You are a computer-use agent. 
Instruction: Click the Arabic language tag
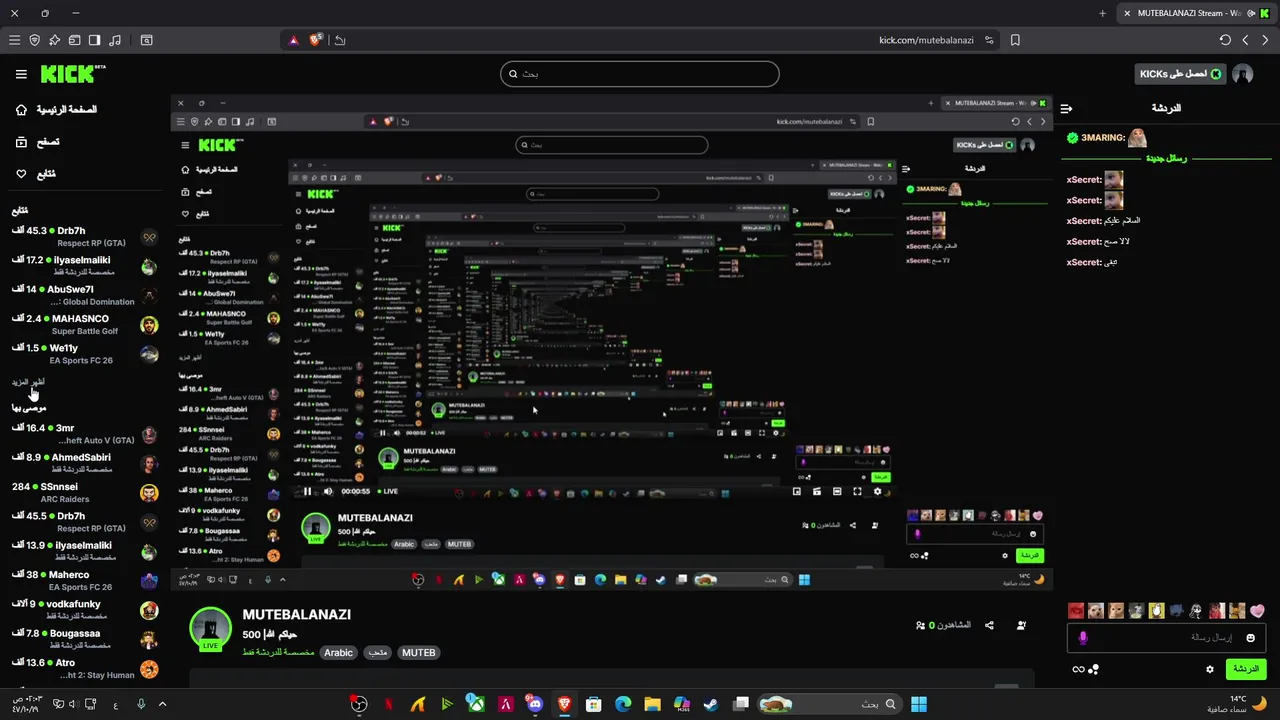pyautogui.click(x=338, y=653)
